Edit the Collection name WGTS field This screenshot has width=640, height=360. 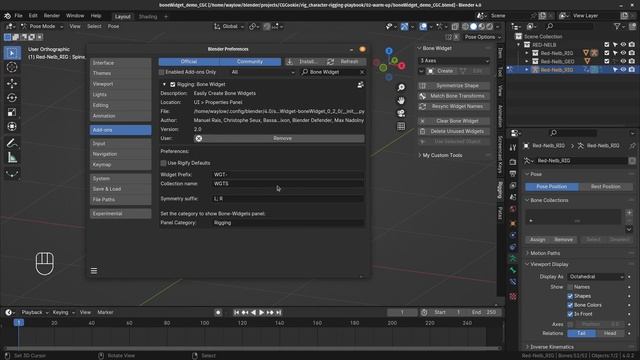pyautogui.click(x=288, y=184)
